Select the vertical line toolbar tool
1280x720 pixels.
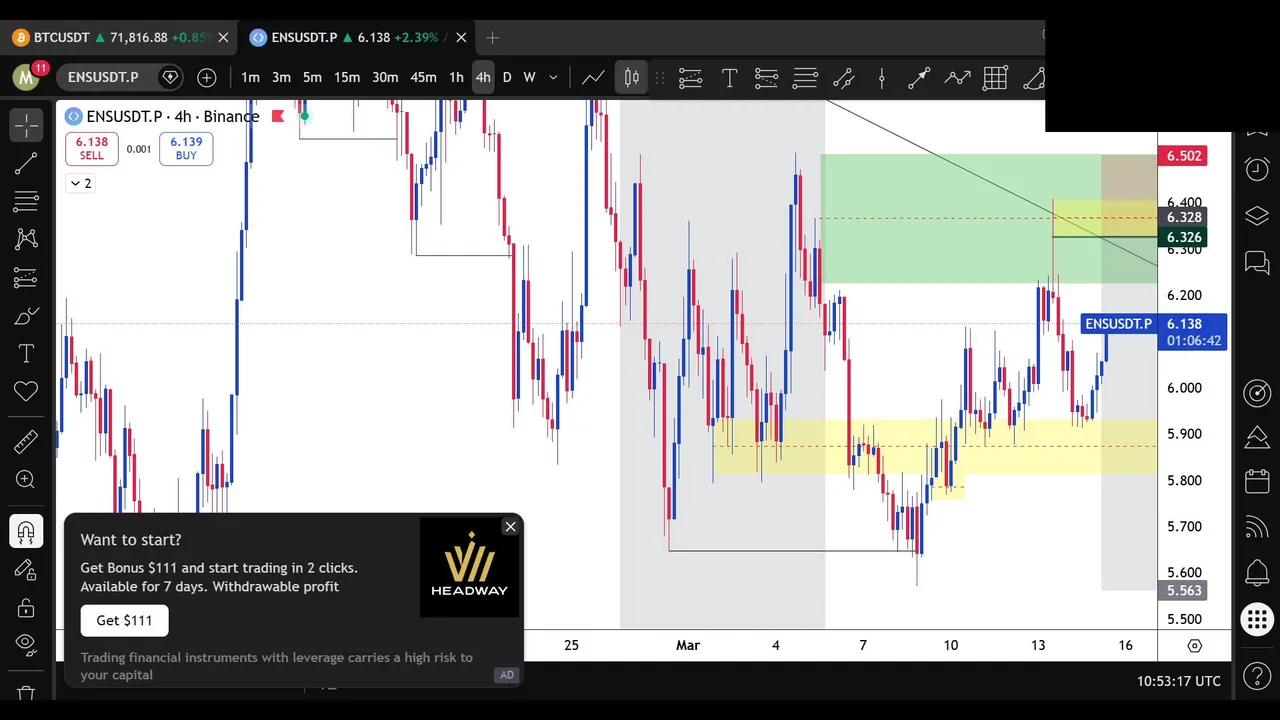[x=881, y=77]
